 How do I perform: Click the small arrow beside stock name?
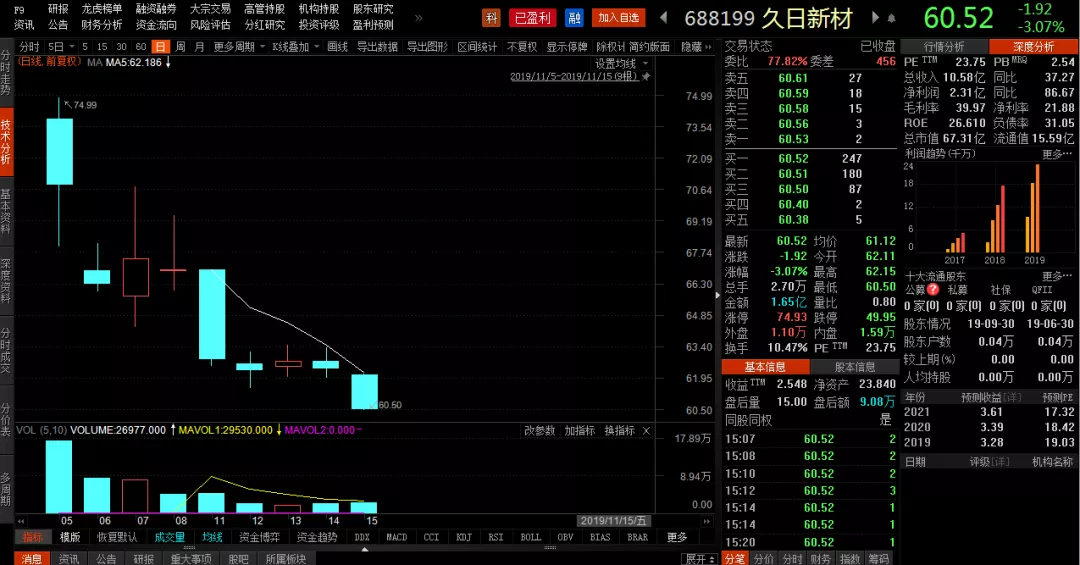point(891,18)
